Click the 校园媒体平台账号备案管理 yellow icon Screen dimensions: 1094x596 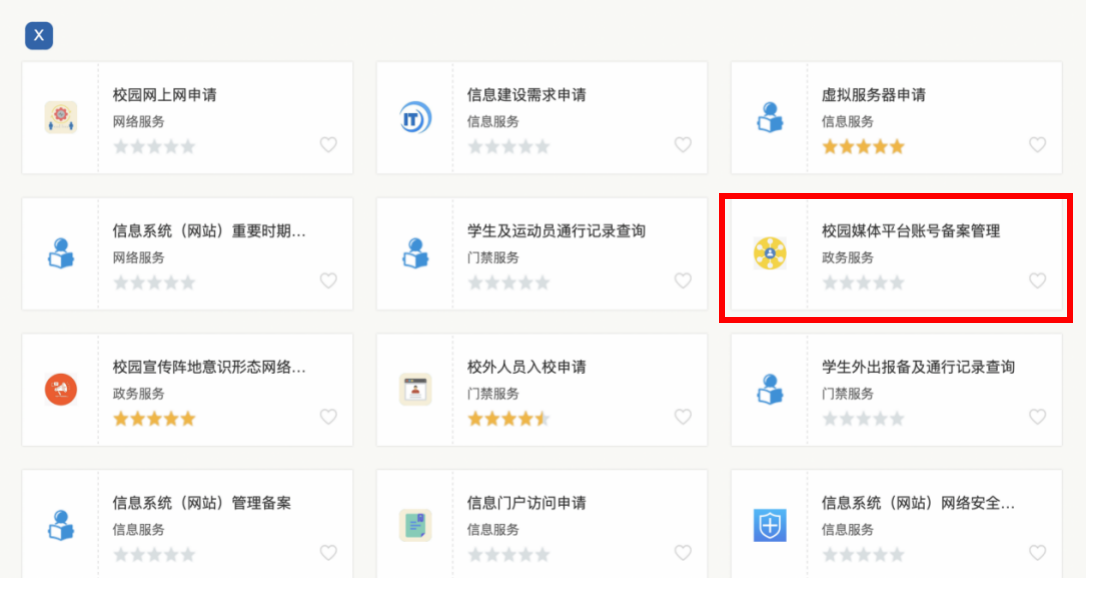[769, 254]
